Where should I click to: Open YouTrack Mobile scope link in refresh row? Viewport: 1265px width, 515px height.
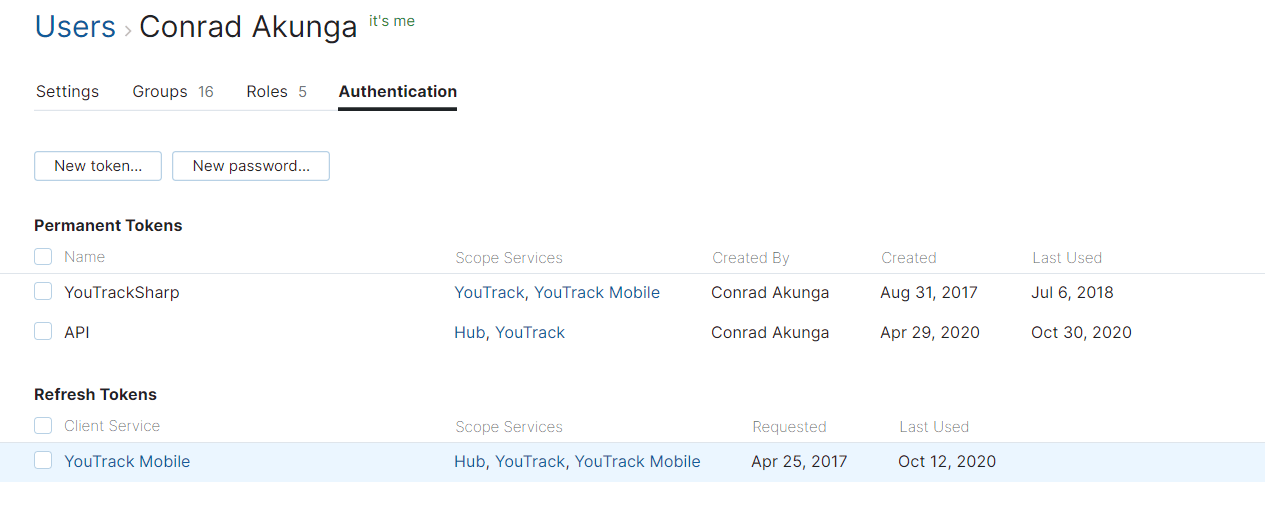pos(637,462)
